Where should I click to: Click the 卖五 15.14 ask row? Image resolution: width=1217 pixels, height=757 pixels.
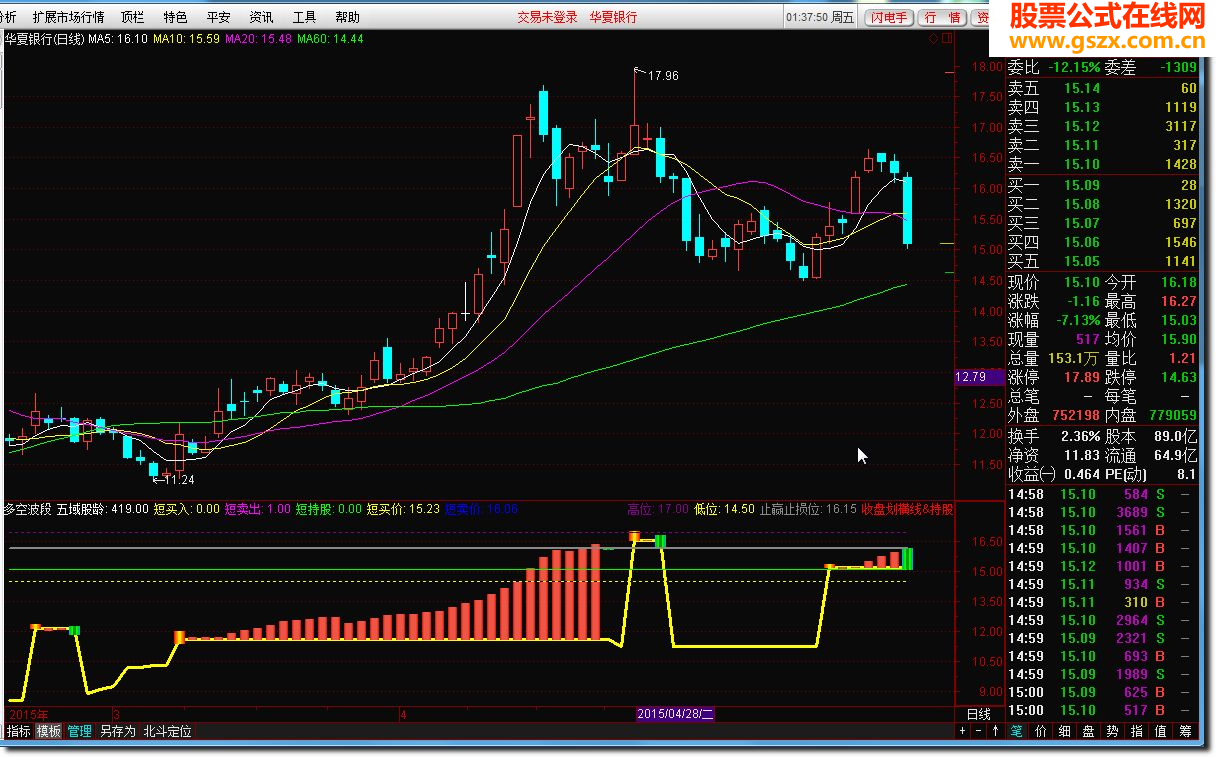click(1102, 88)
